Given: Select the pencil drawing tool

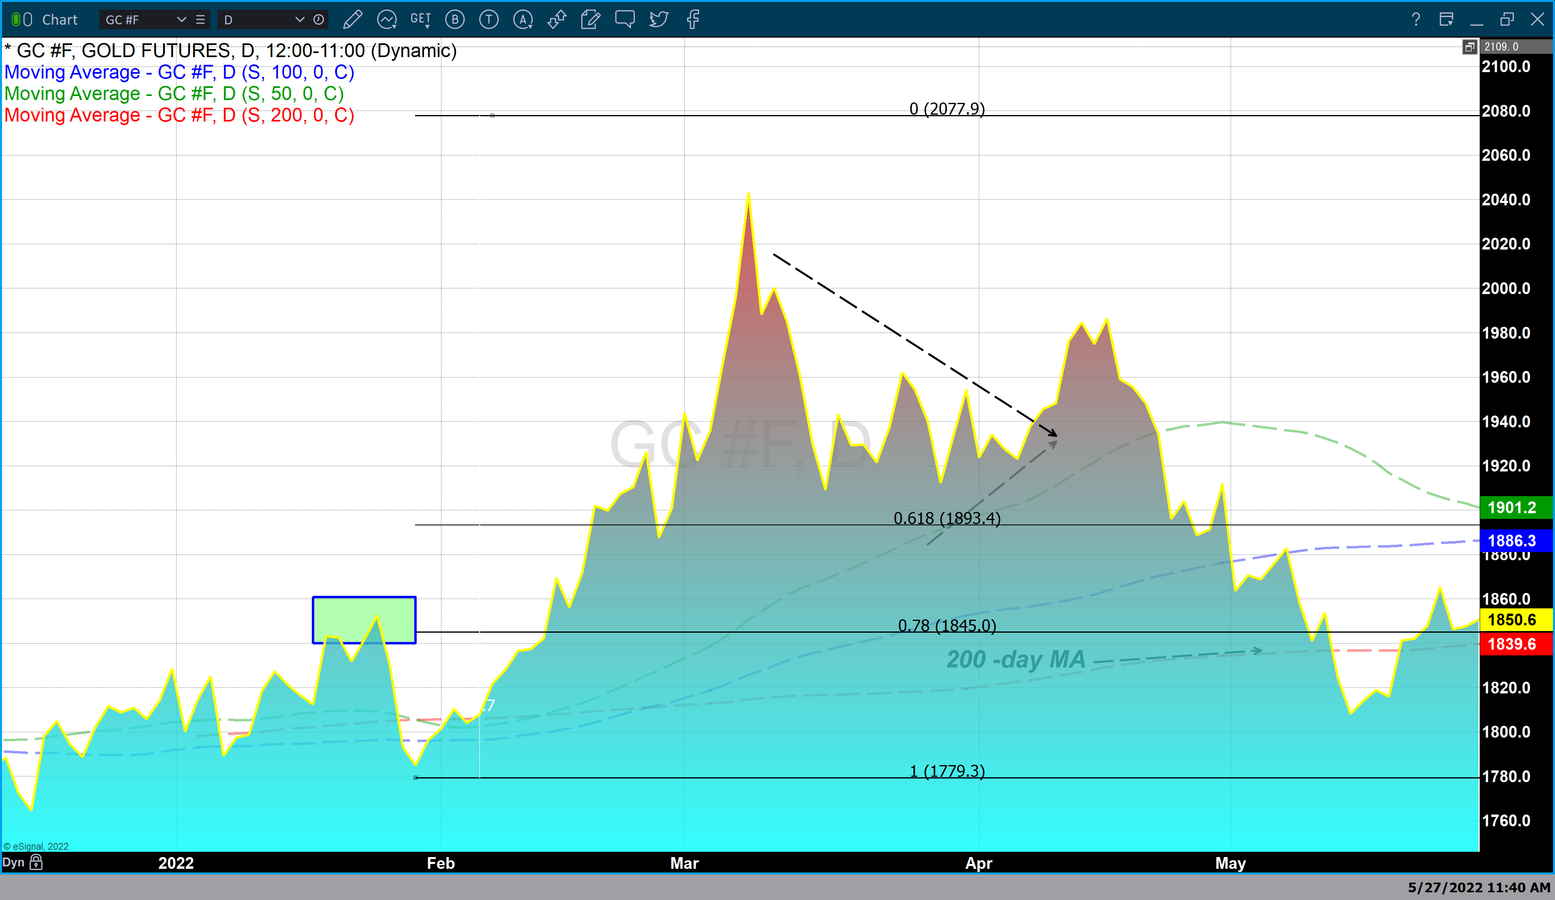Looking at the screenshot, I should click(352, 19).
